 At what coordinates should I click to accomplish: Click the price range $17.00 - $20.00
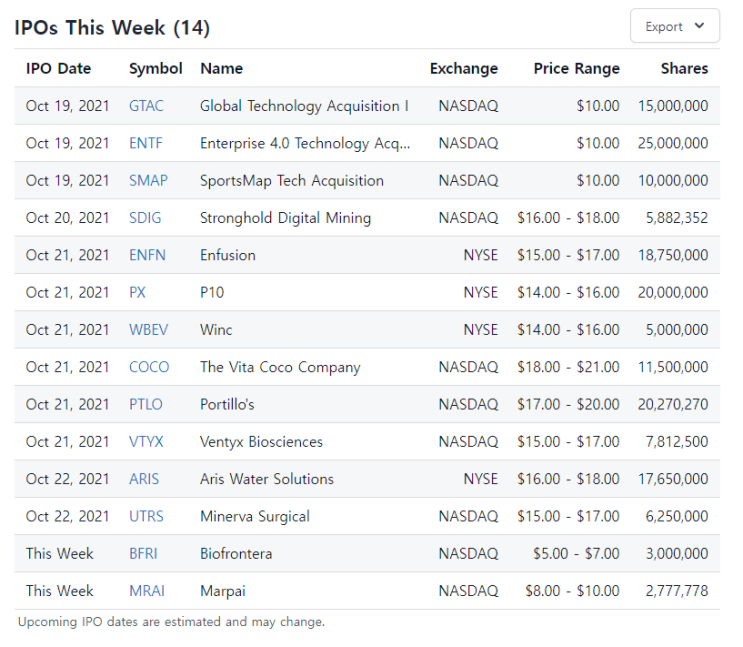(568, 405)
